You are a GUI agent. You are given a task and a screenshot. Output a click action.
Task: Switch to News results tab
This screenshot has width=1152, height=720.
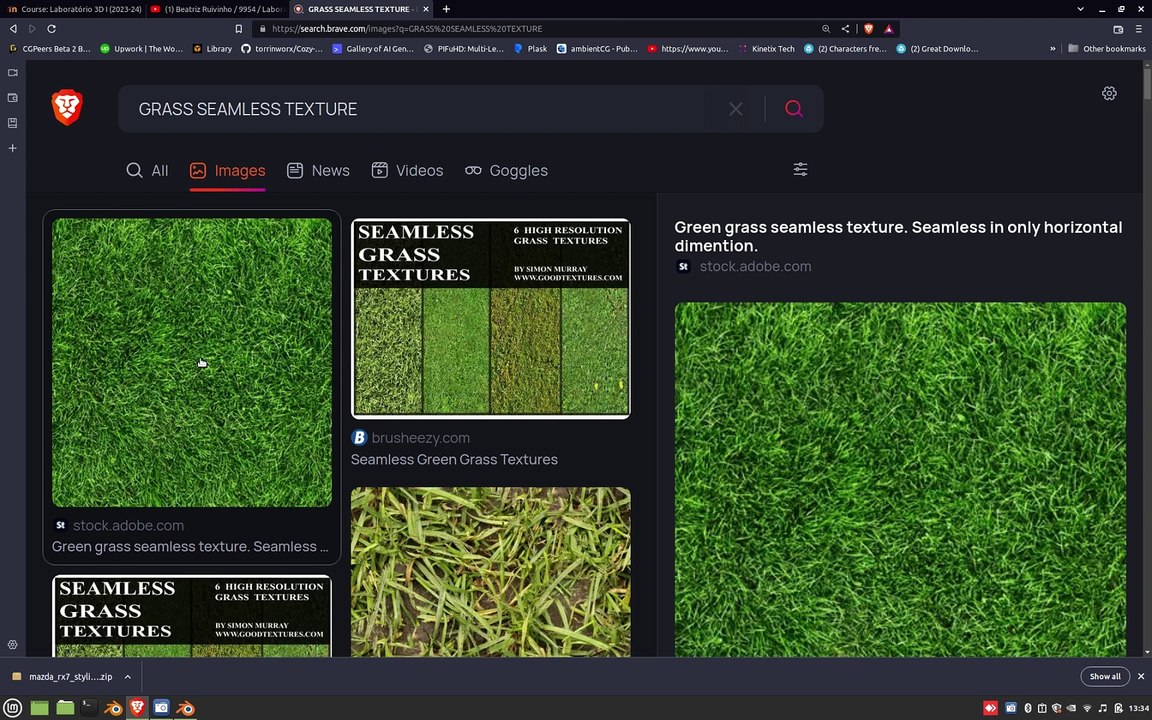[x=318, y=170]
